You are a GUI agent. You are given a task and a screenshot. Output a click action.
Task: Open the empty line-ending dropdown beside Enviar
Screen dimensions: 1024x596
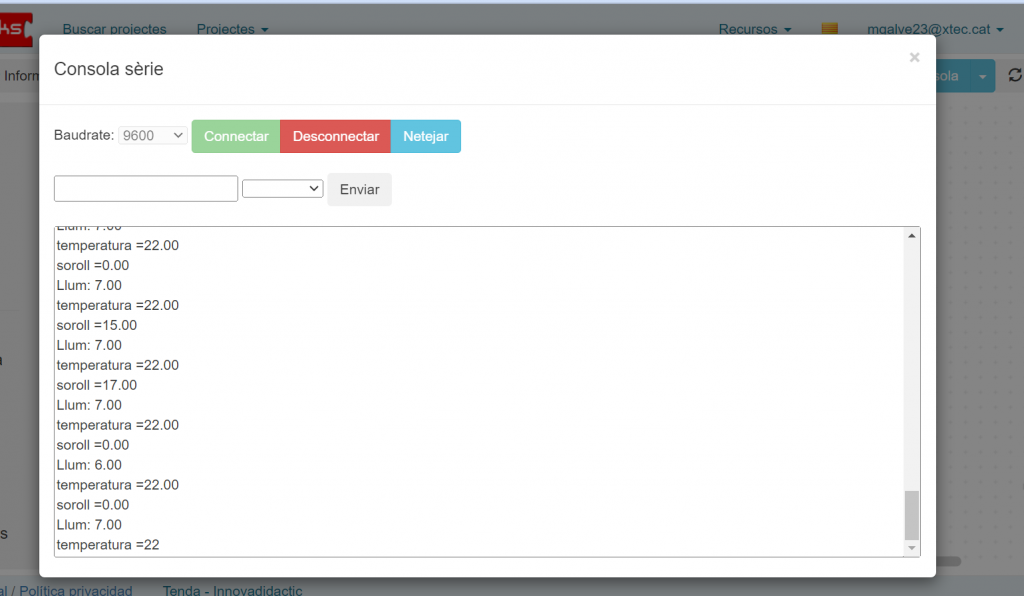(x=283, y=189)
